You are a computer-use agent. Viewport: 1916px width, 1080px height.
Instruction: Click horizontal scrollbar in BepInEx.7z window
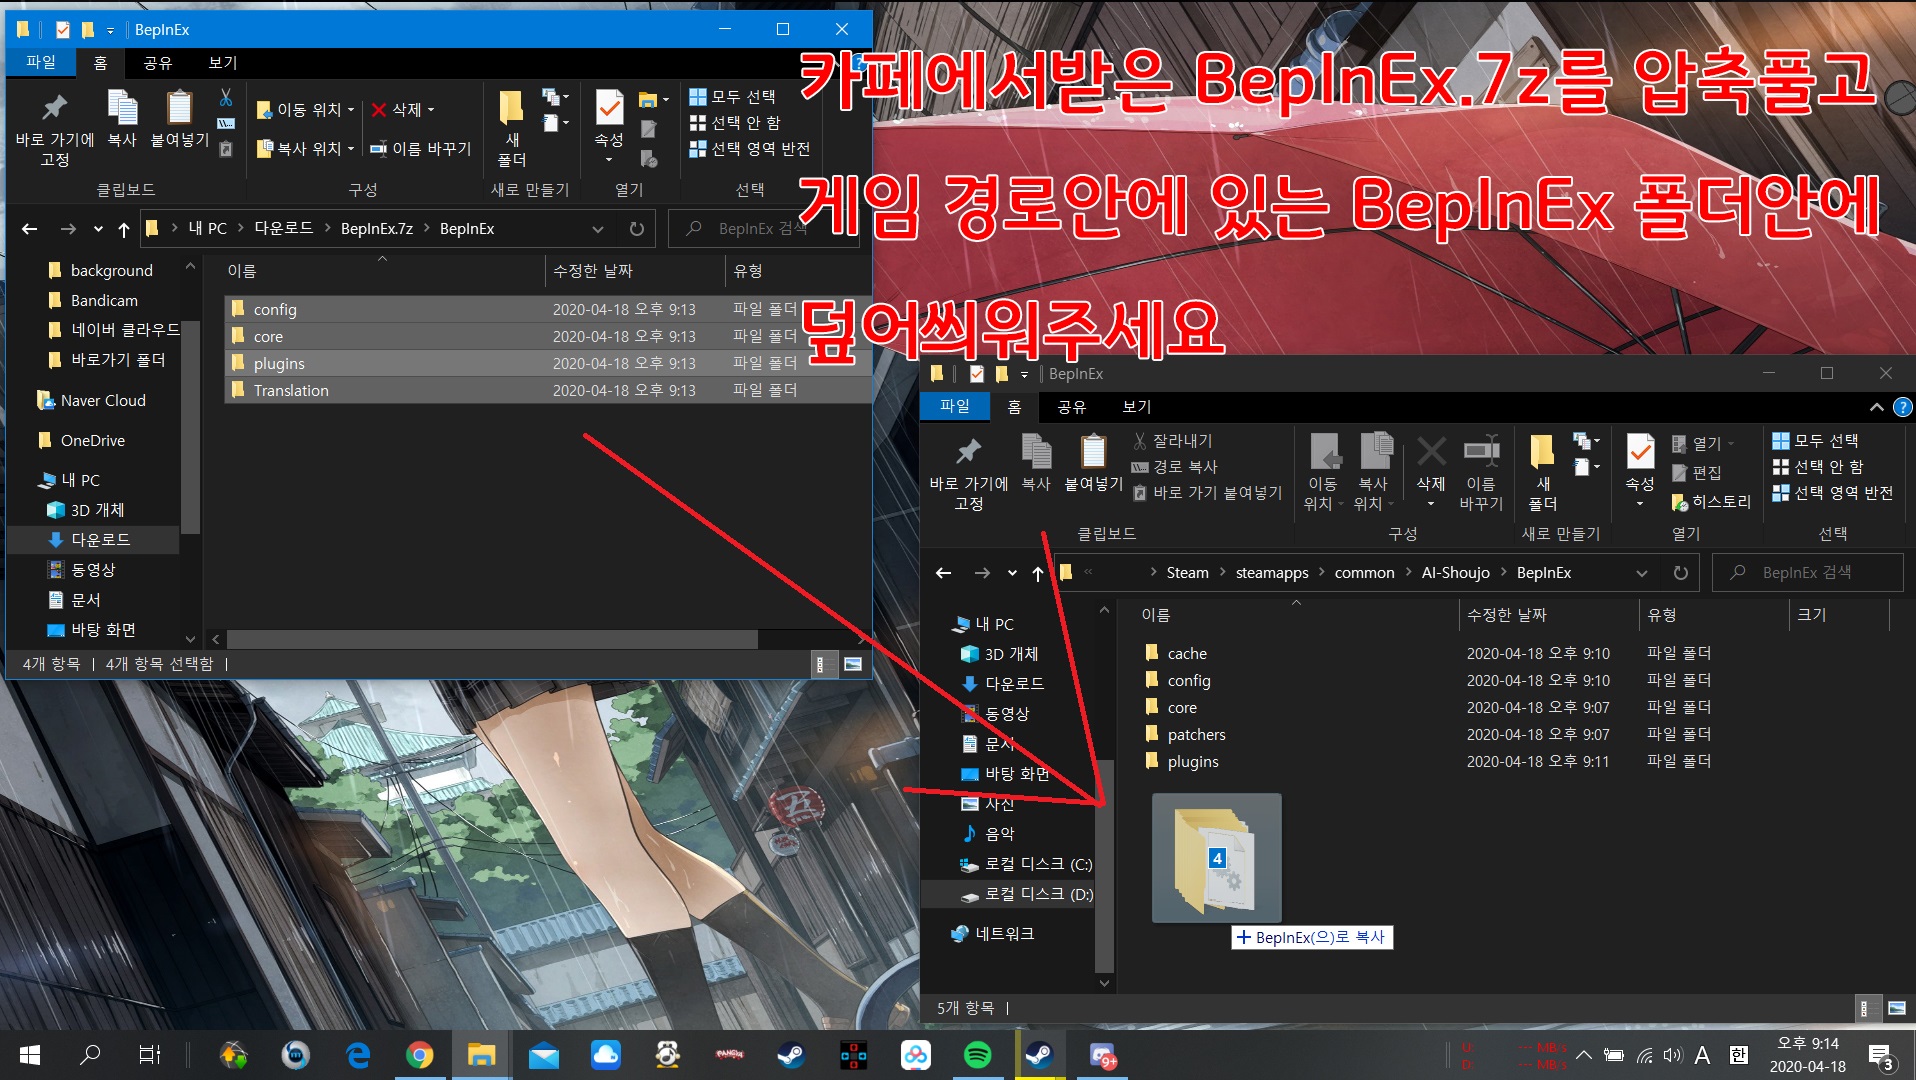tap(492, 638)
